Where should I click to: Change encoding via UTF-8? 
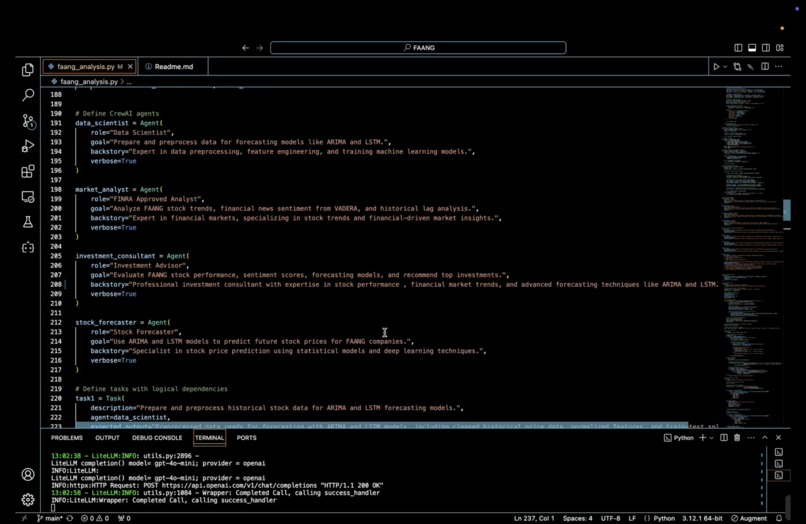tap(610, 518)
